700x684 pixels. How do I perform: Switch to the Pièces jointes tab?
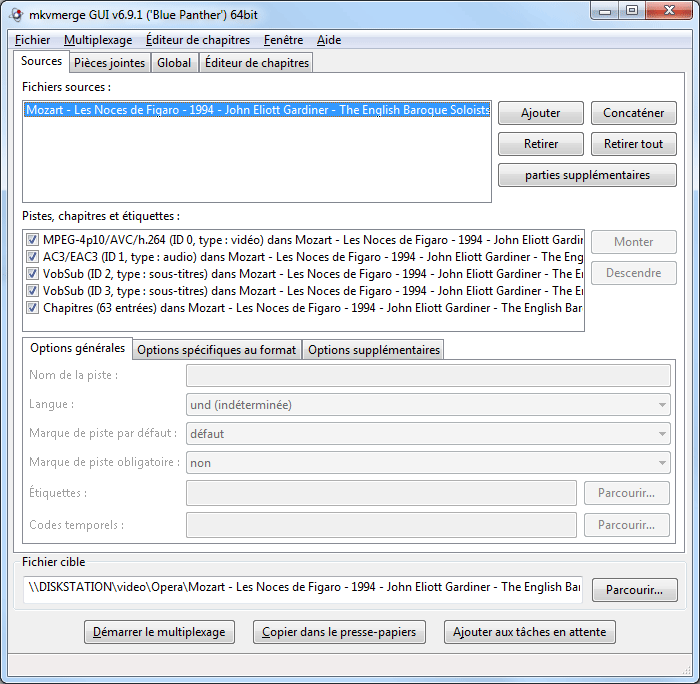110,63
